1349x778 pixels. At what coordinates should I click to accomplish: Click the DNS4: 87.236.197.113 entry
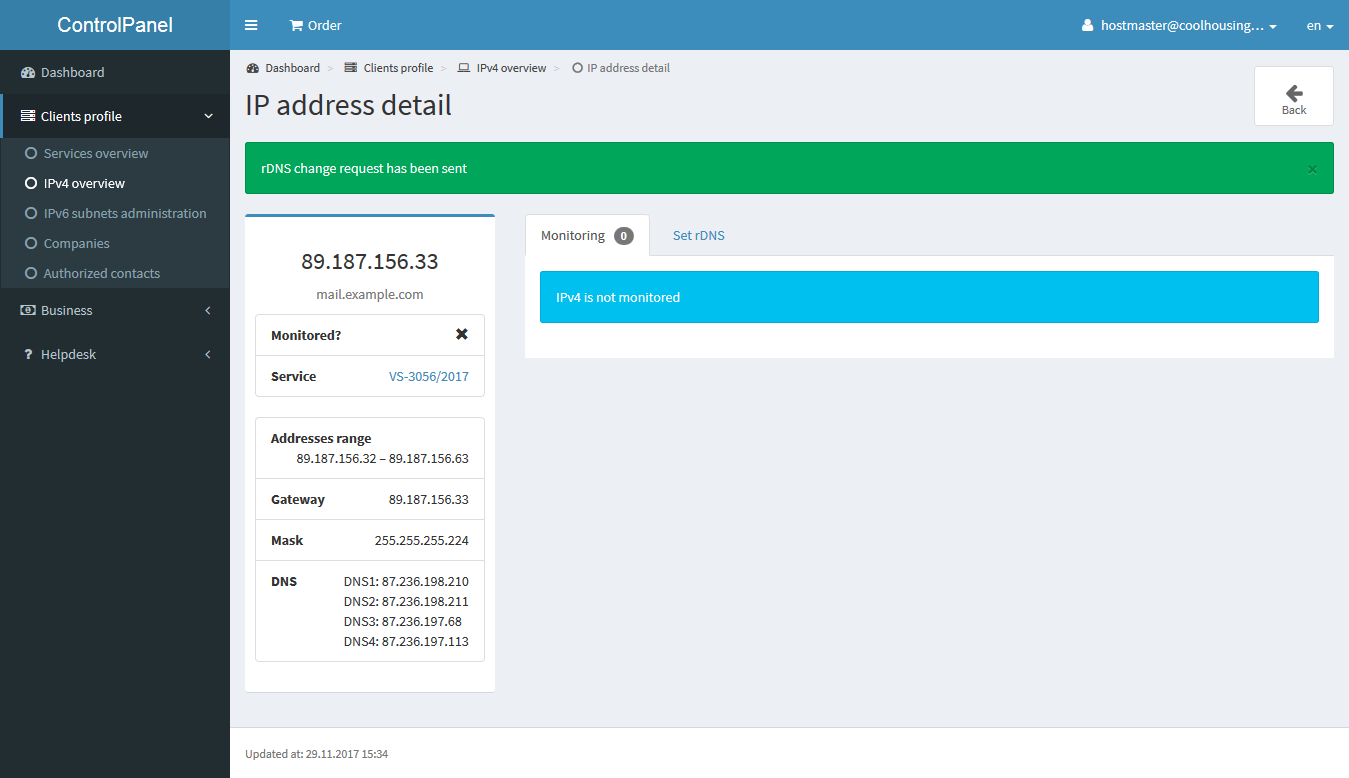(x=406, y=641)
